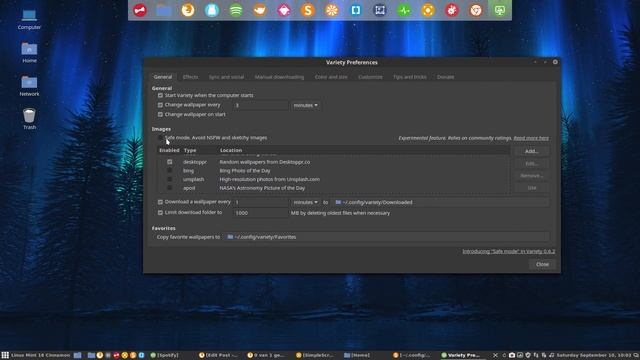The width and height of the screenshot is (640, 360).
Task: Launch Spotify from the top dock
Action: (236, 10)
